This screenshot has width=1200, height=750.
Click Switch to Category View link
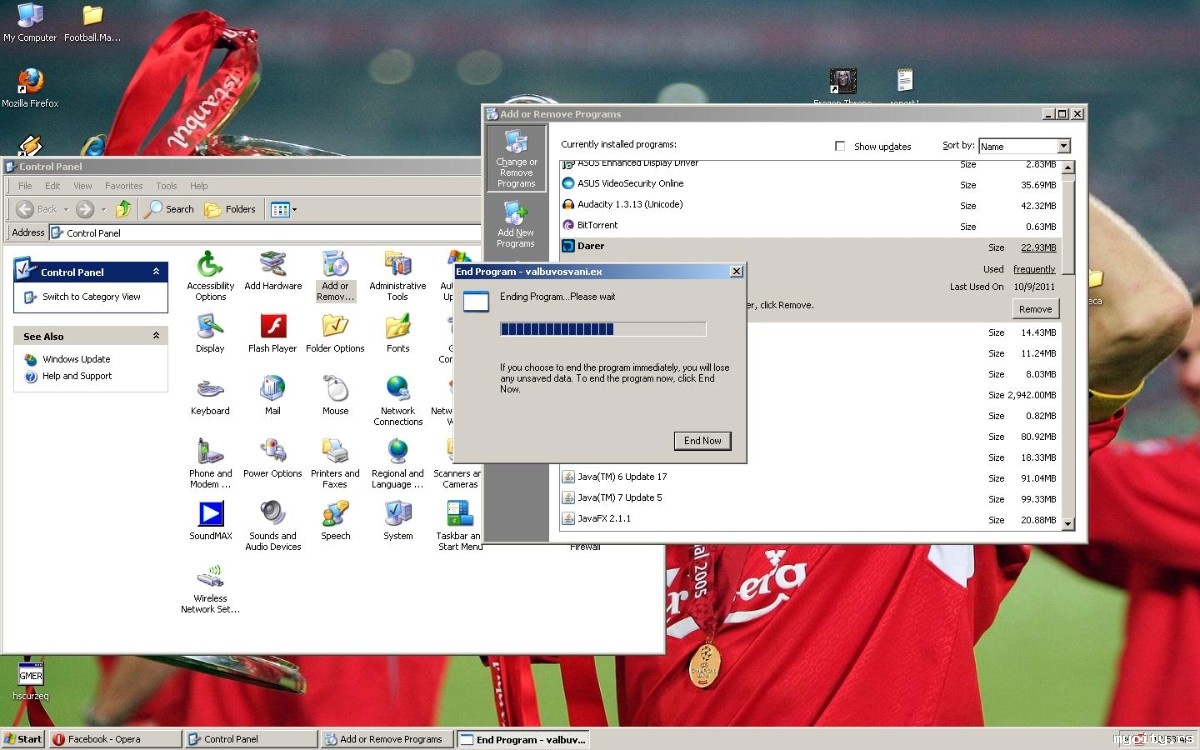[91, 297]
